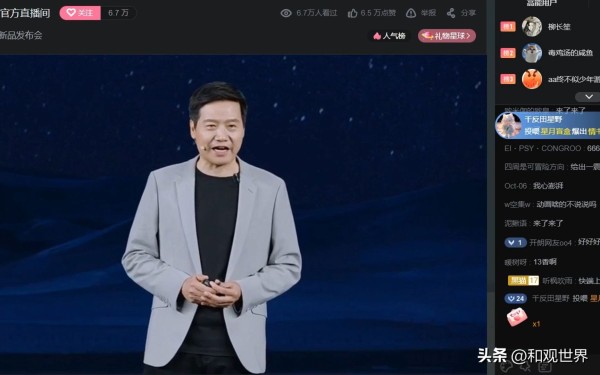Click avatar of rank 1 user 柳长笙
600x375 pixels.
pyautogui.click(x=532, y=26)
